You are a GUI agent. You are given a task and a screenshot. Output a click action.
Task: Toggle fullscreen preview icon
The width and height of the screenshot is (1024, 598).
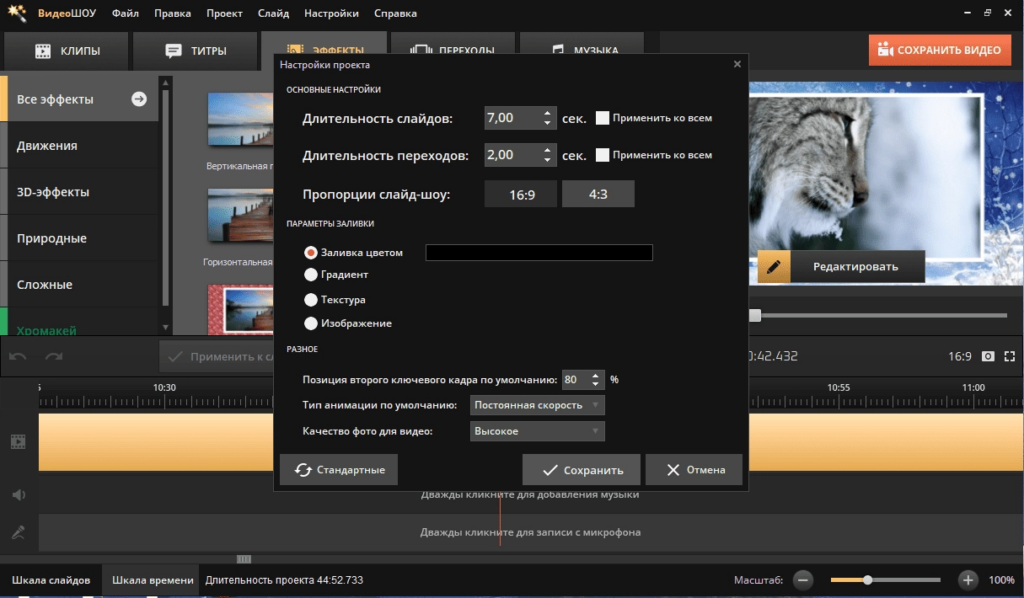[x=1010, y=356]
